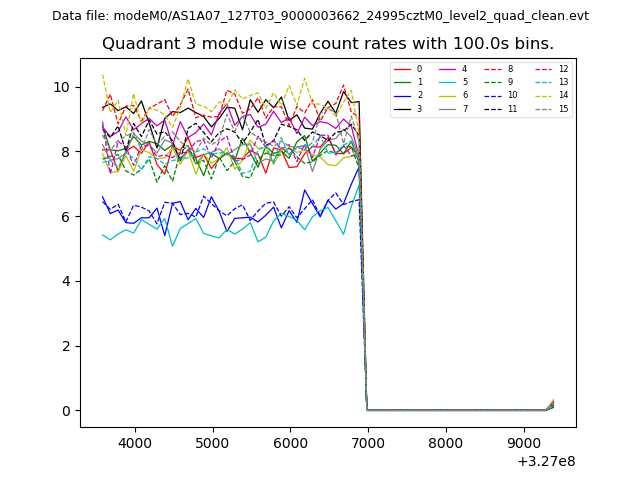This screenshot has width=640, height=480.
Task: Click the data file path text
Action: (x=320, y=15)
